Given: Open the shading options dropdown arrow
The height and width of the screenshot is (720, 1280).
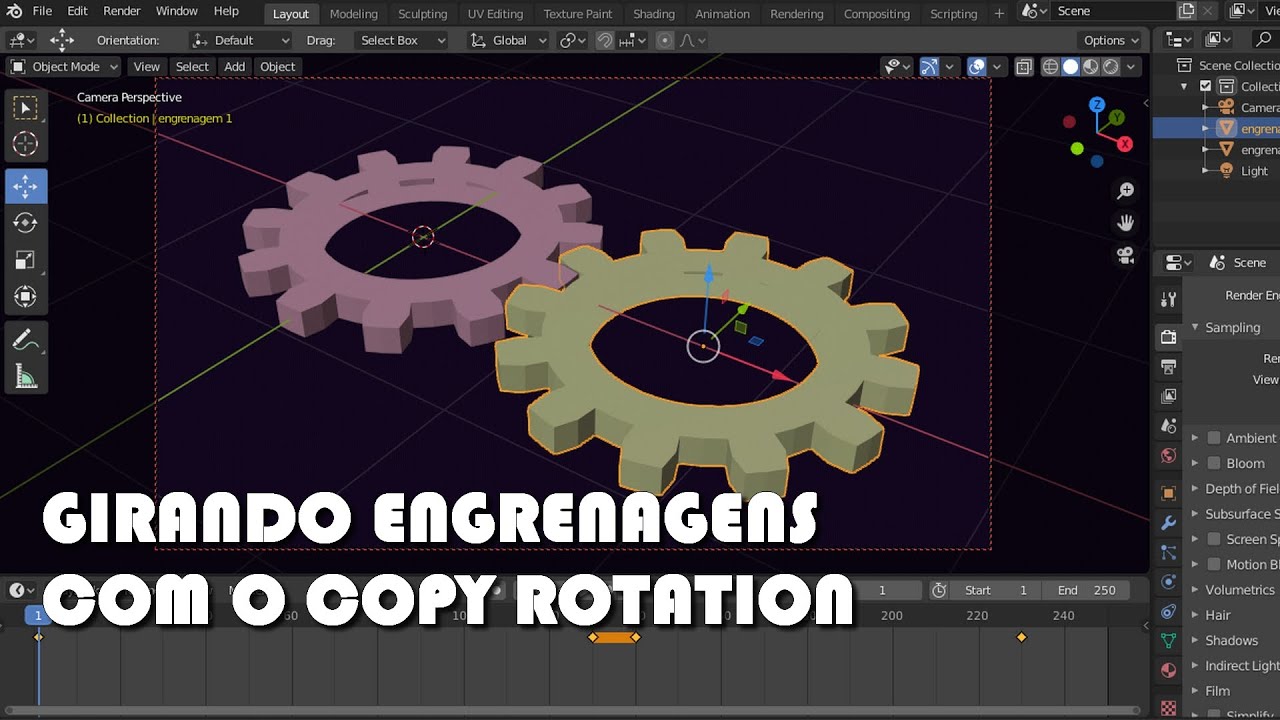Looking at the screenshot, I should (x=1132, y=67).
